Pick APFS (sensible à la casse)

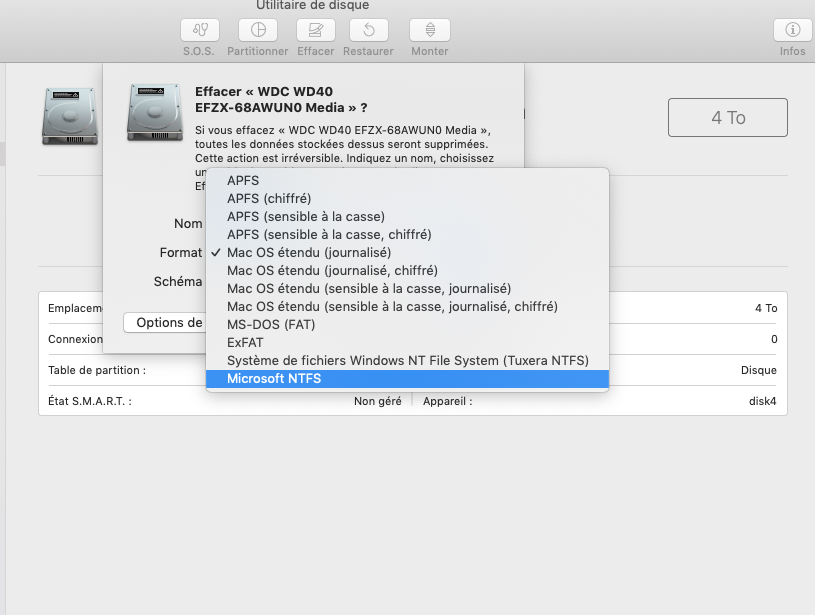coord(408,216)
